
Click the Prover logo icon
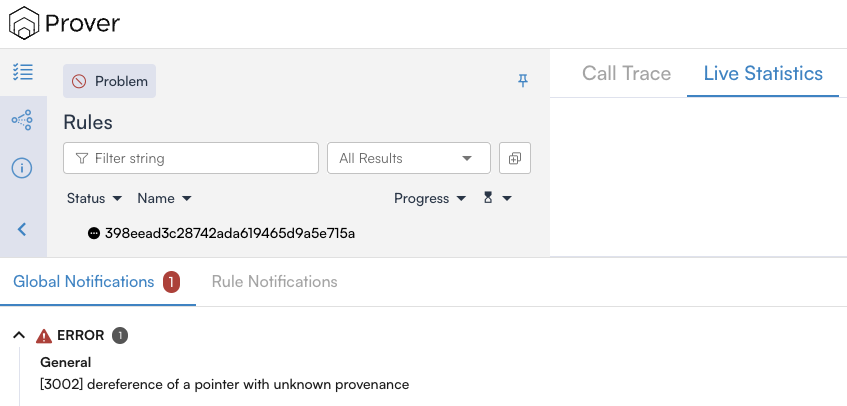tap(24, 22)
